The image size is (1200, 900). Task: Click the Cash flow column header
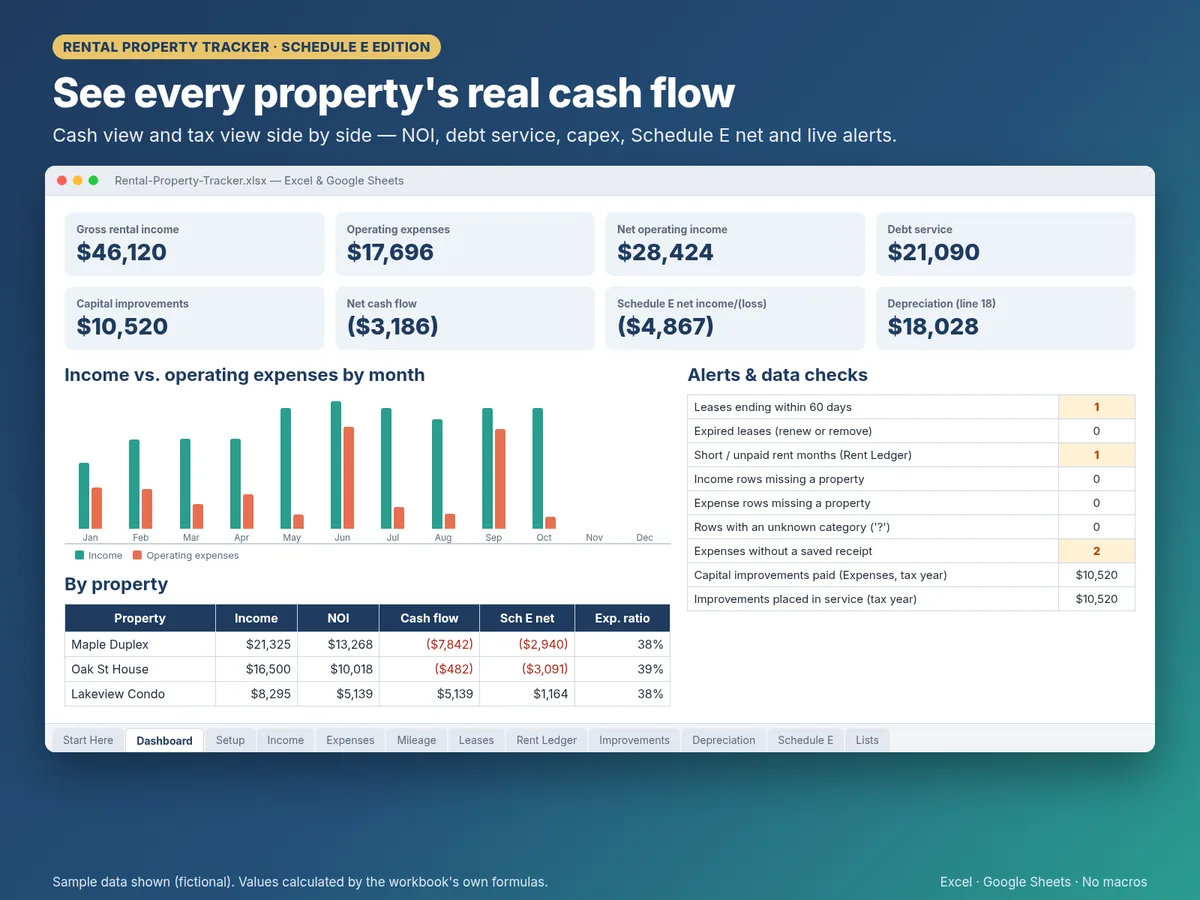[429, 618]
